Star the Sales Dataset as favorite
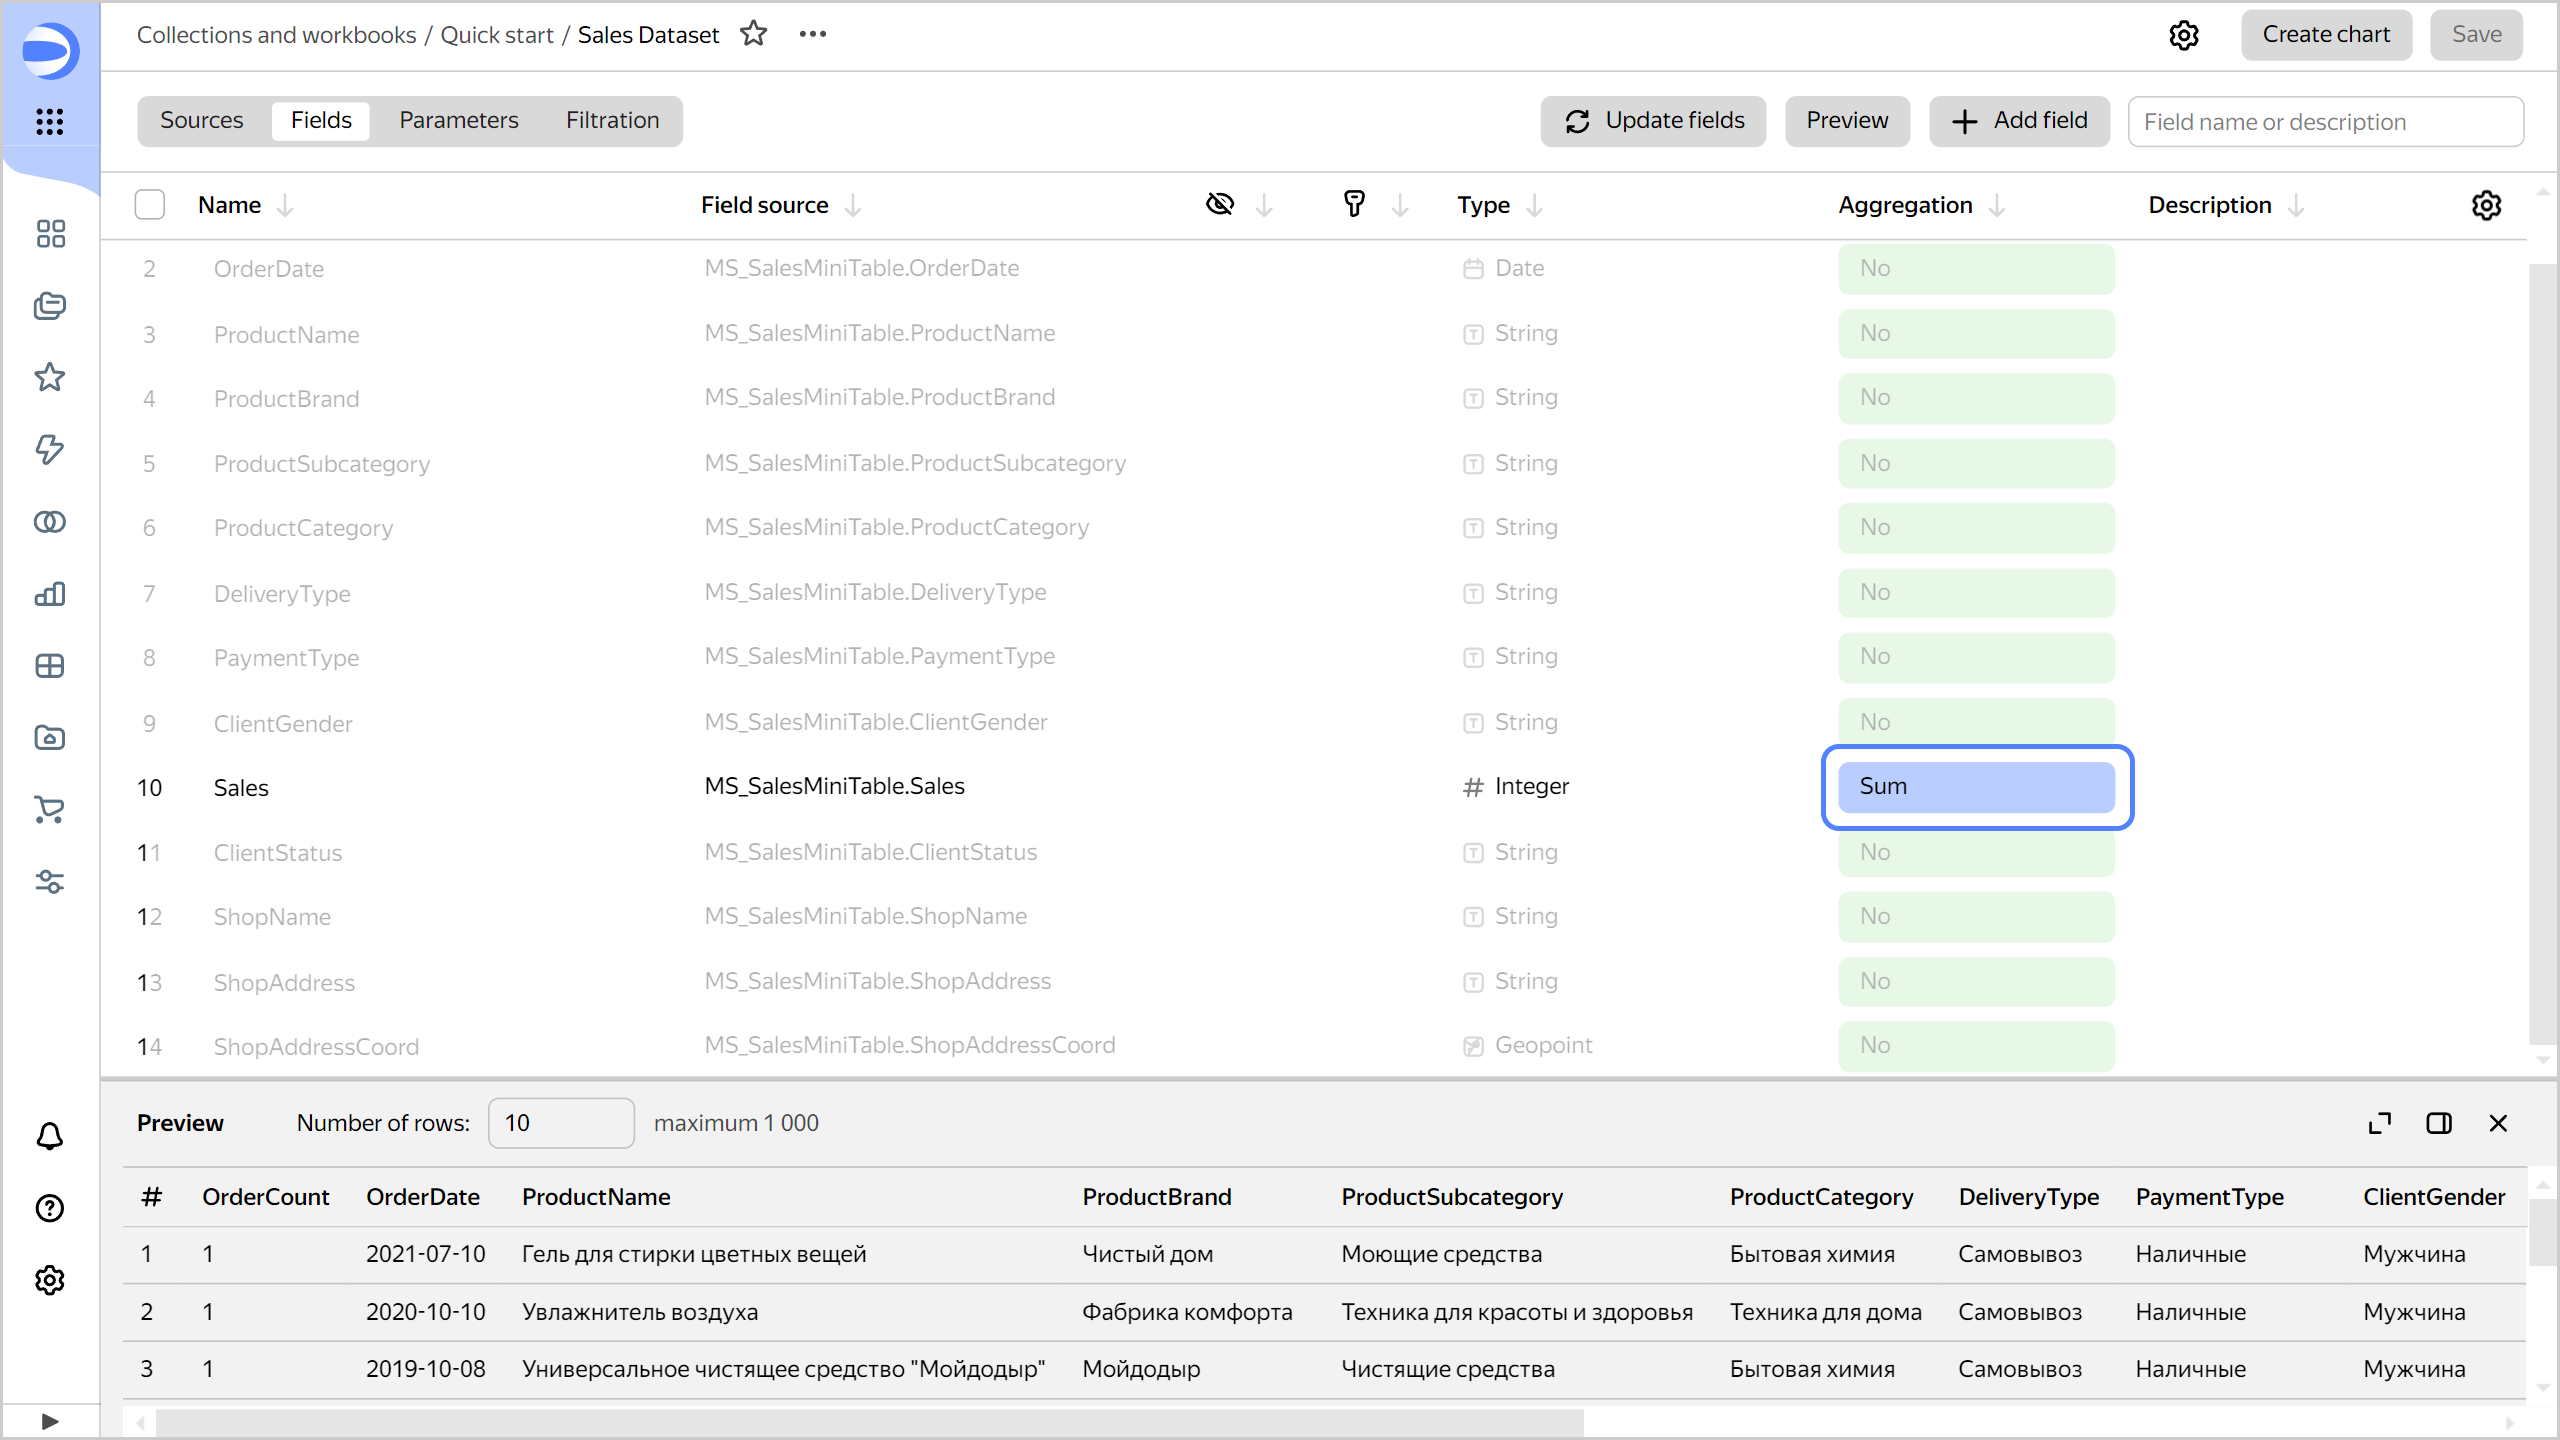This screenshot has height=1440, width=2560. 754,34
